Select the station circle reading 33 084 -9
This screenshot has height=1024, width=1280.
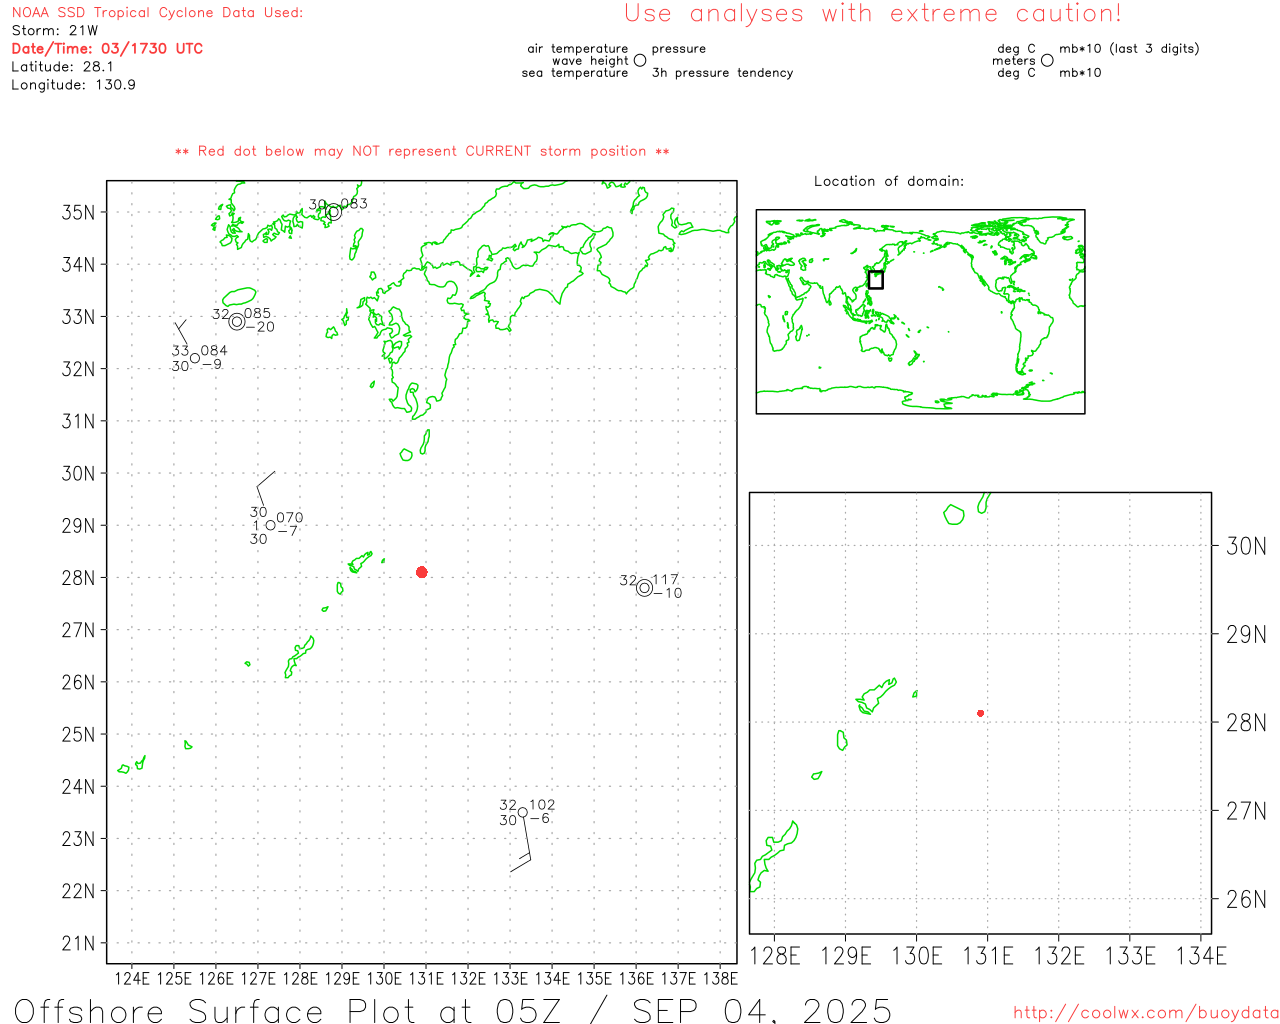195,358
